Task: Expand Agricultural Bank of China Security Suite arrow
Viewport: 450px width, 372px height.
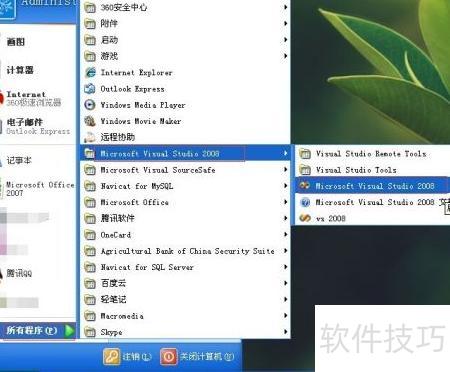Action: coord(285,251)
